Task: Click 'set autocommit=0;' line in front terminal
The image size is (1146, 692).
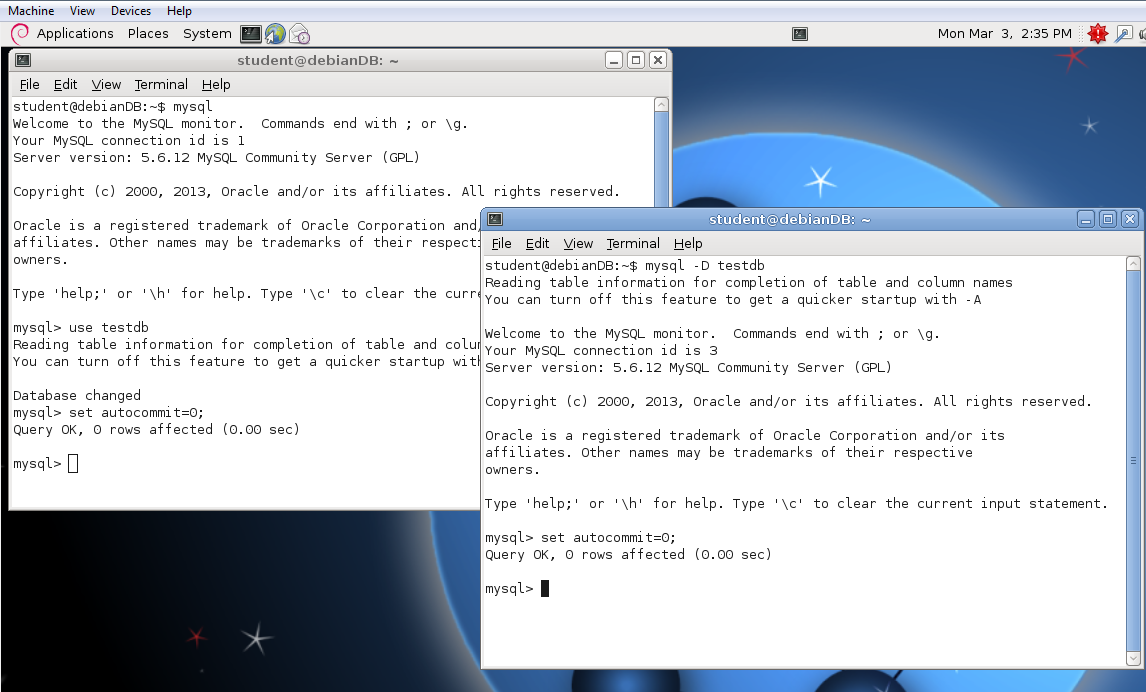Action: (x=580, y=538)
